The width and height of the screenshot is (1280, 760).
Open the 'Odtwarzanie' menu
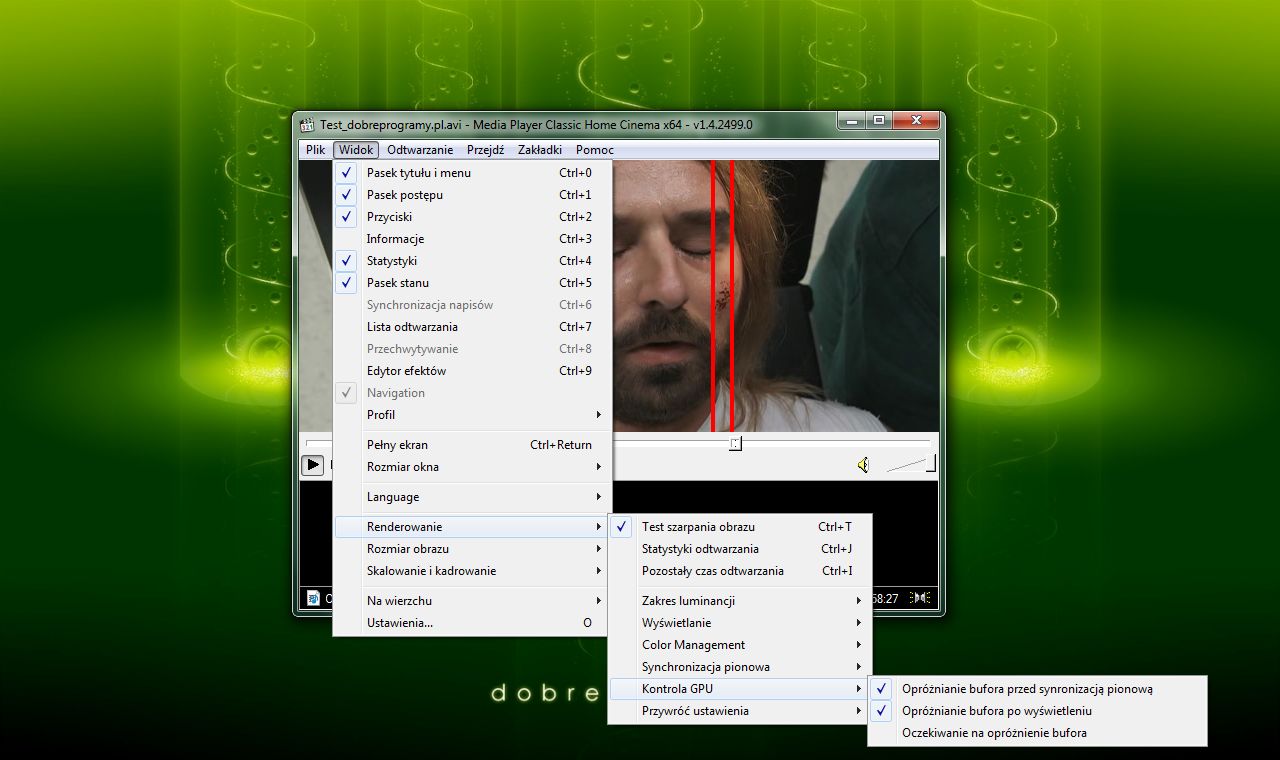pyautogui.click(x=420, y=150)
